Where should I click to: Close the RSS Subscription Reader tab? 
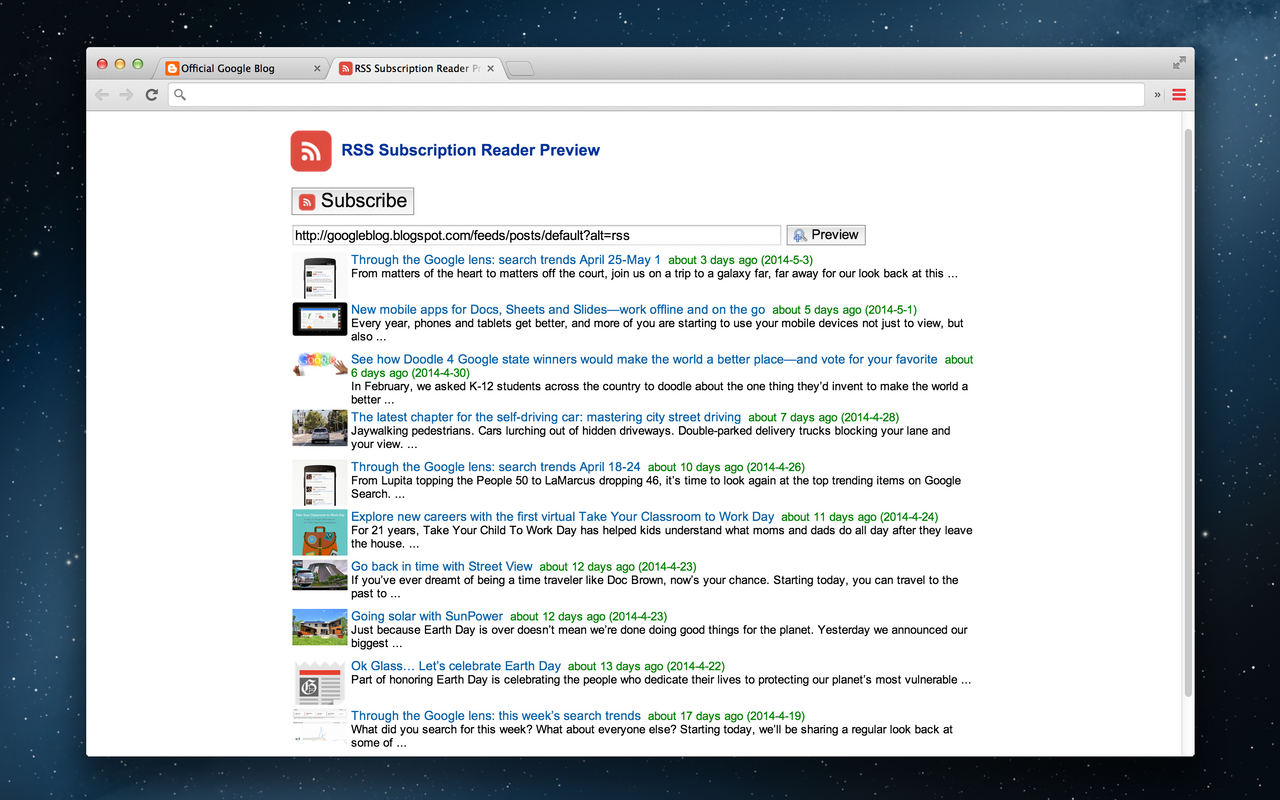point(490,69)
